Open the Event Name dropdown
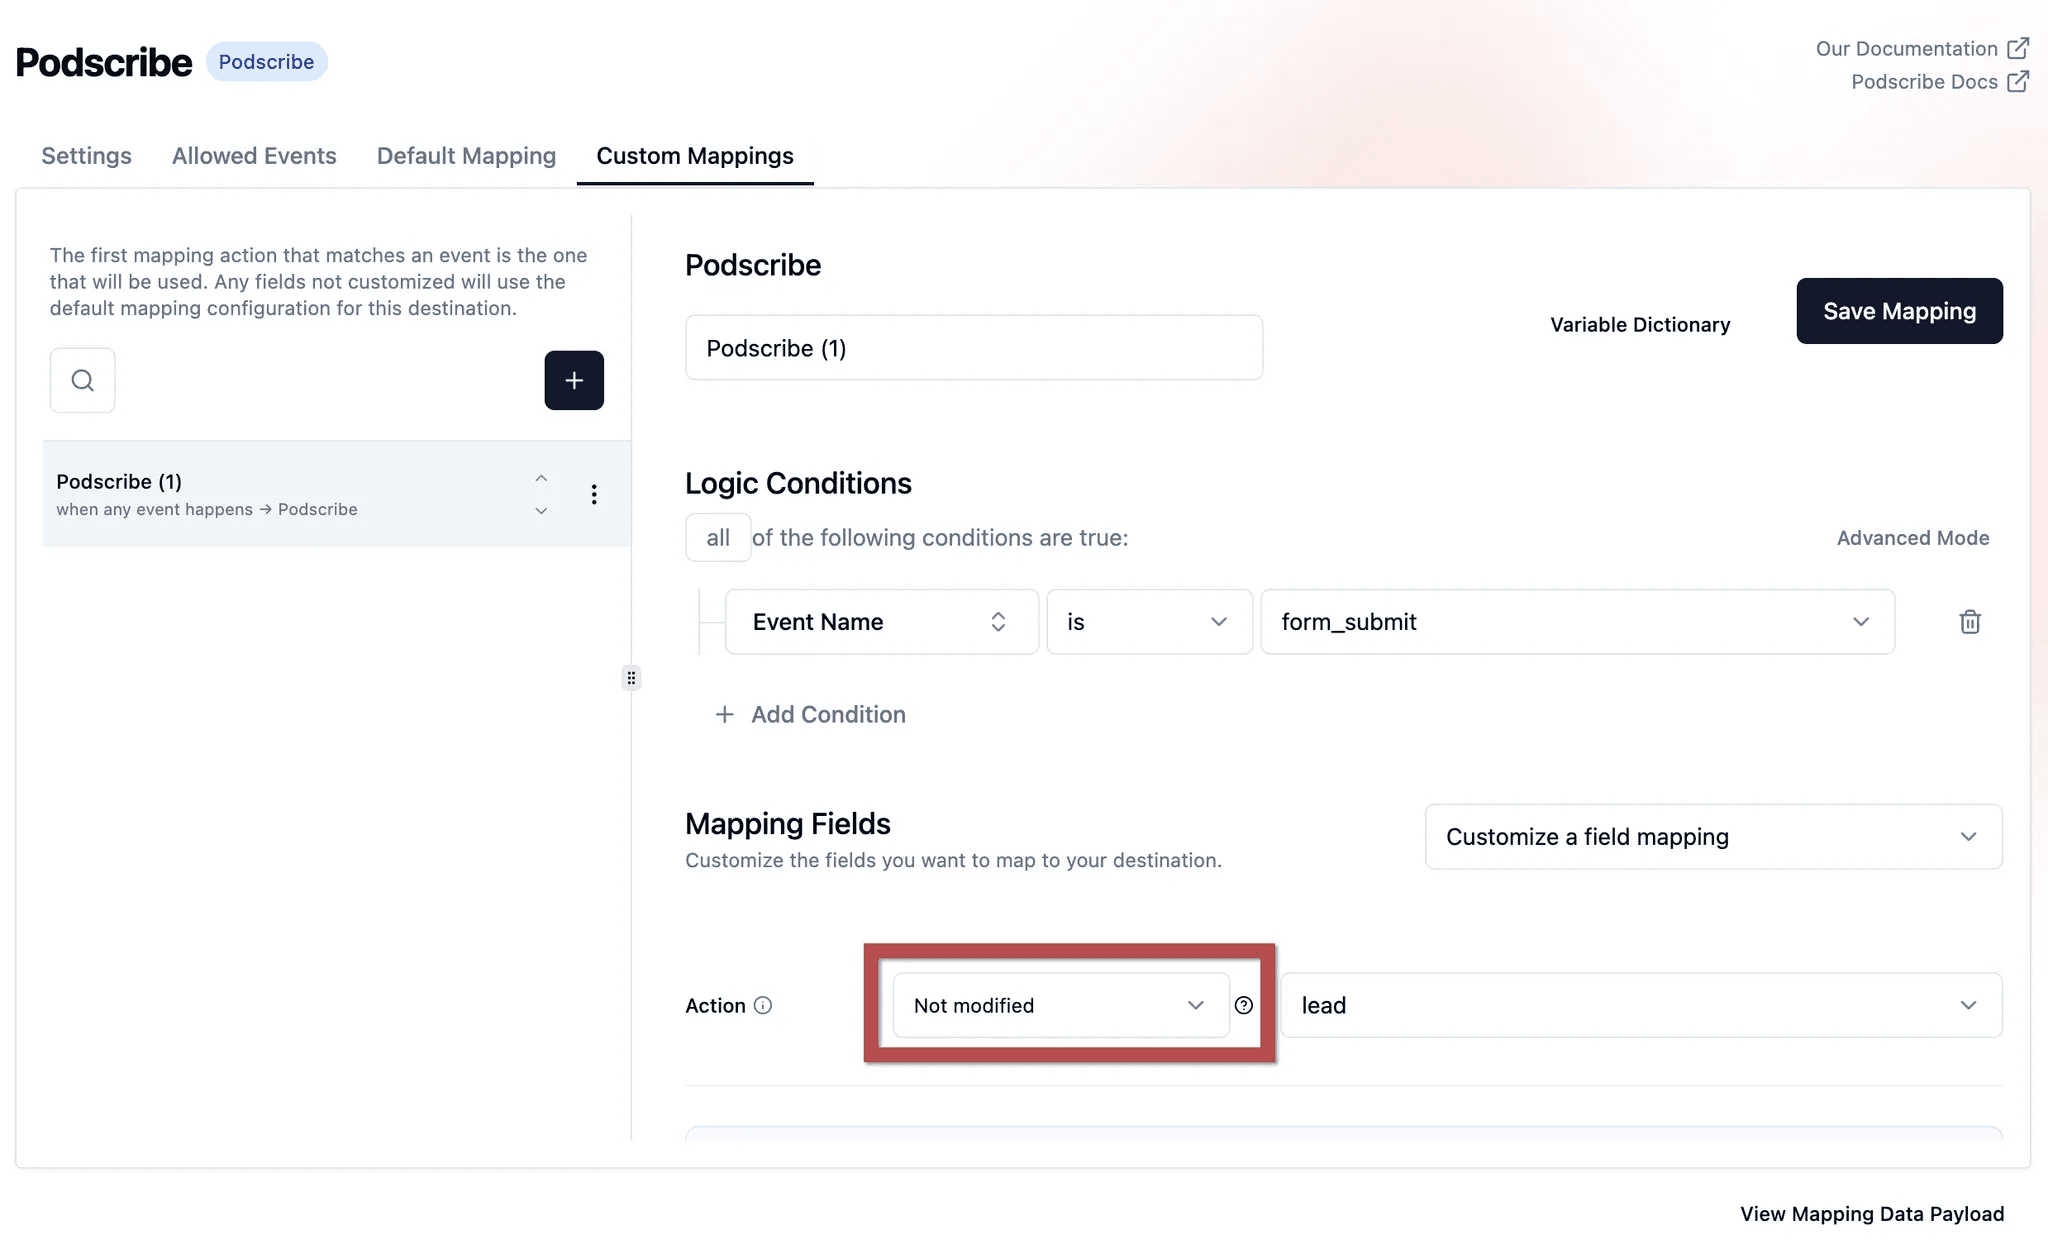The width and height of the screenshot is (2048, 1260). 881,622
